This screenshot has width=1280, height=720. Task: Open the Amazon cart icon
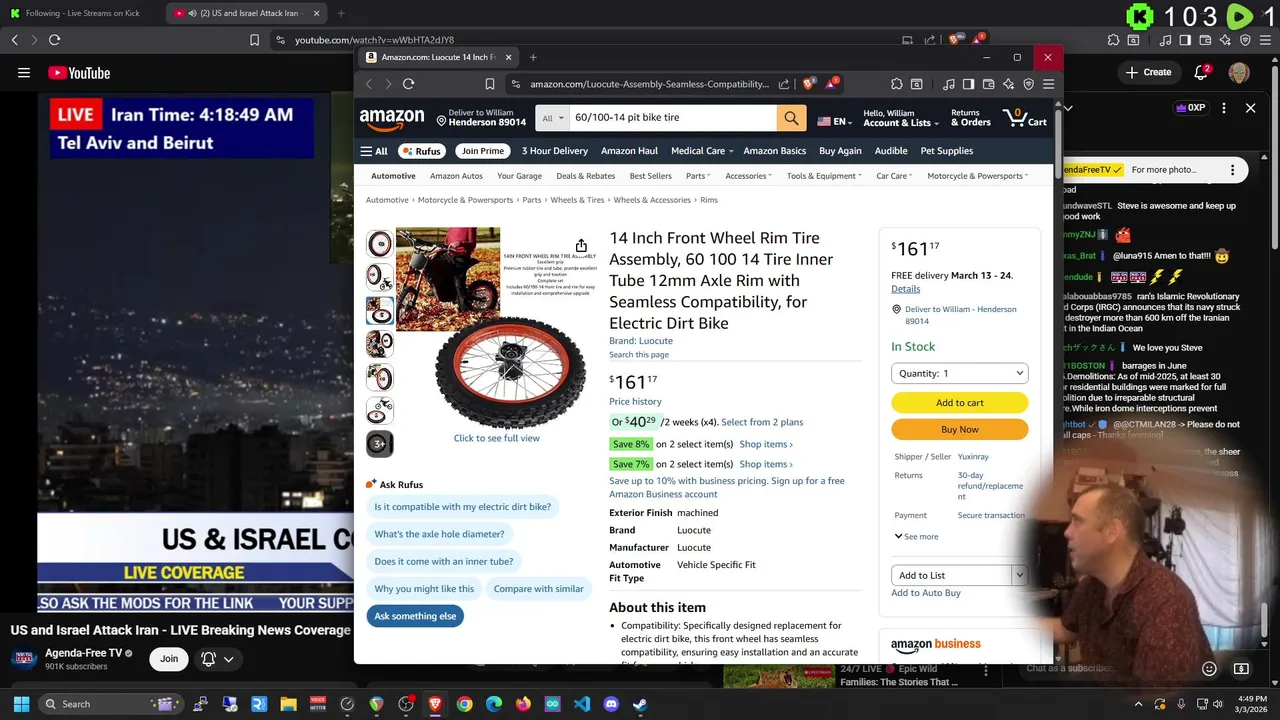click(1025, 118)
